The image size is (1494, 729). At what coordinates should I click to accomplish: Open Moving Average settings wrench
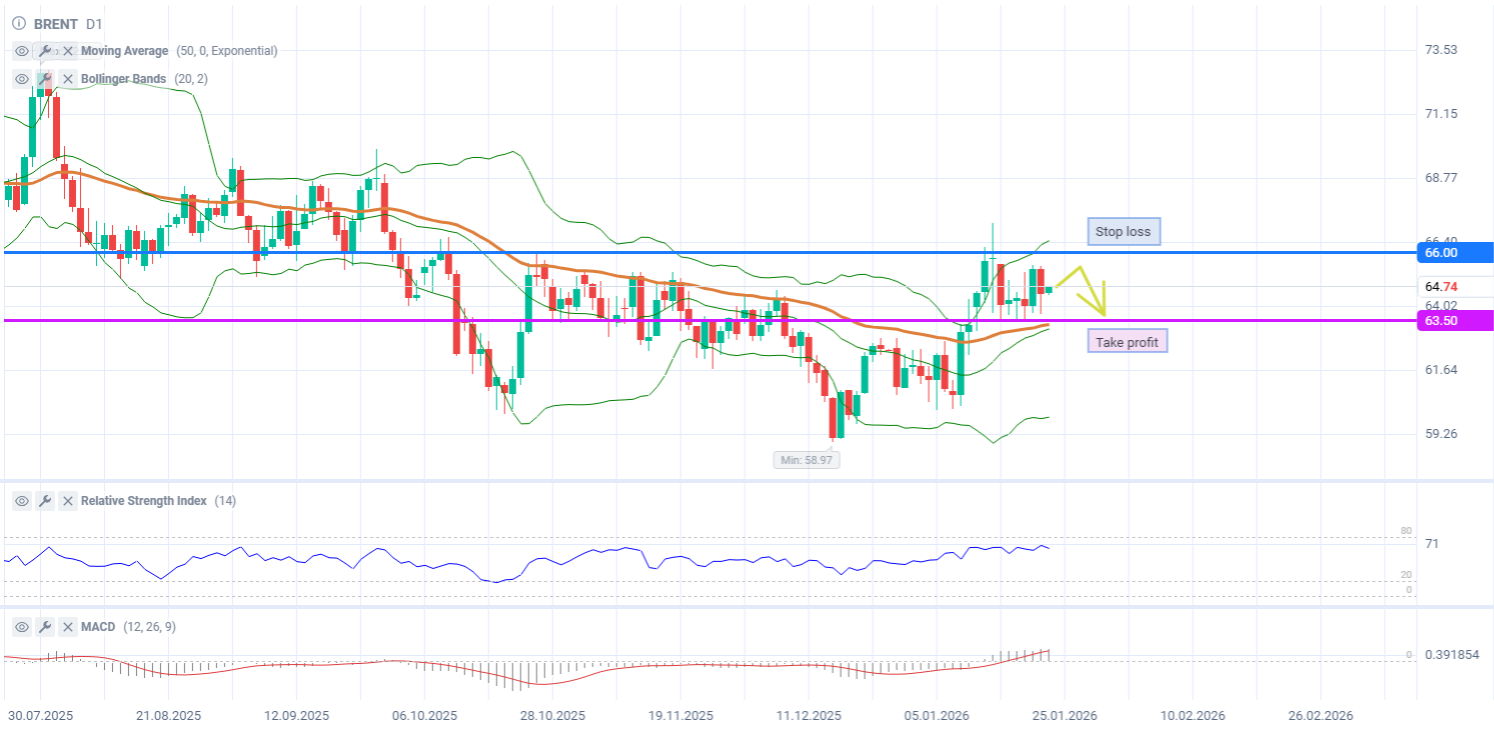[45, 51]
